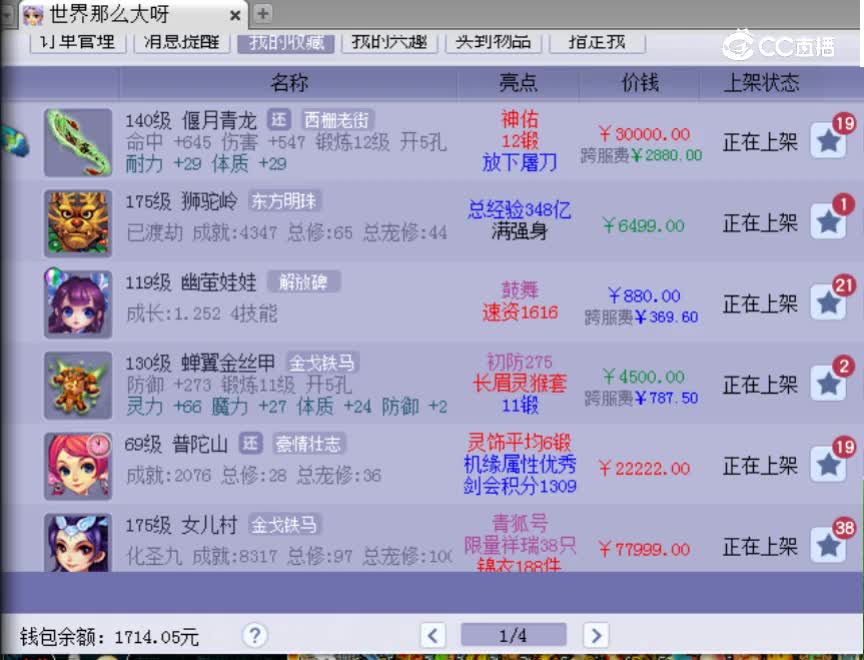Select the 我的收藏 tab
The width and height of the screenshot is (864, 660).
click(286, 43)
